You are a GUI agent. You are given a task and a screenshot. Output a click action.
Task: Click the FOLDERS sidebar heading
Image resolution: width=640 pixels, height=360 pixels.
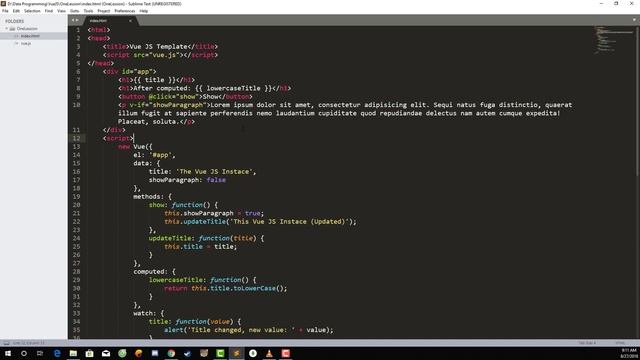(x=15, y=21)
